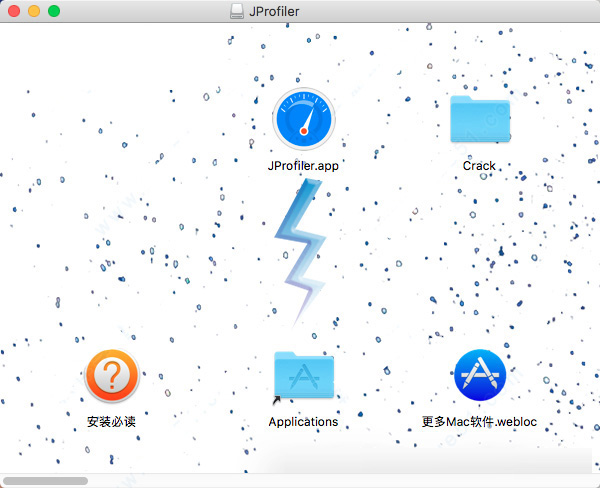The image size is (600, 488).
Task: Click the disk icon in title bar
Action: [237, 11]
